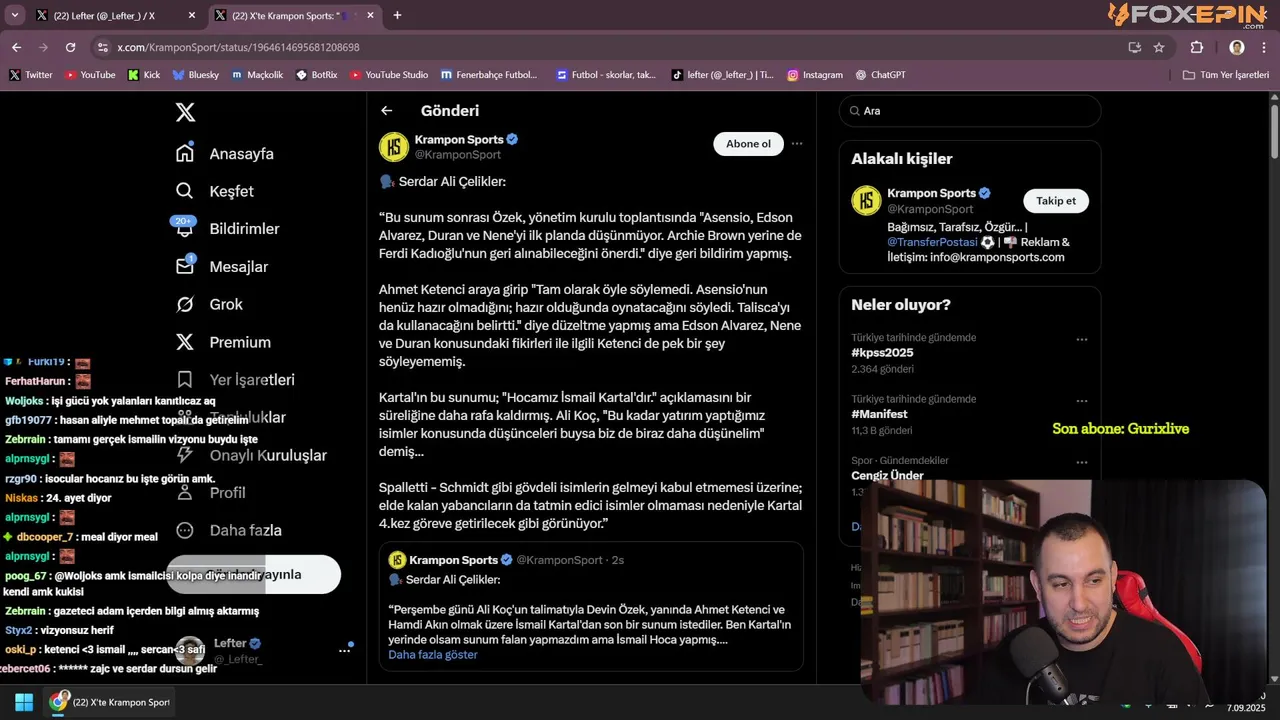Click the X logo in sidebar
Screen dimensions: 1280x720
click(x=185, y=112)
